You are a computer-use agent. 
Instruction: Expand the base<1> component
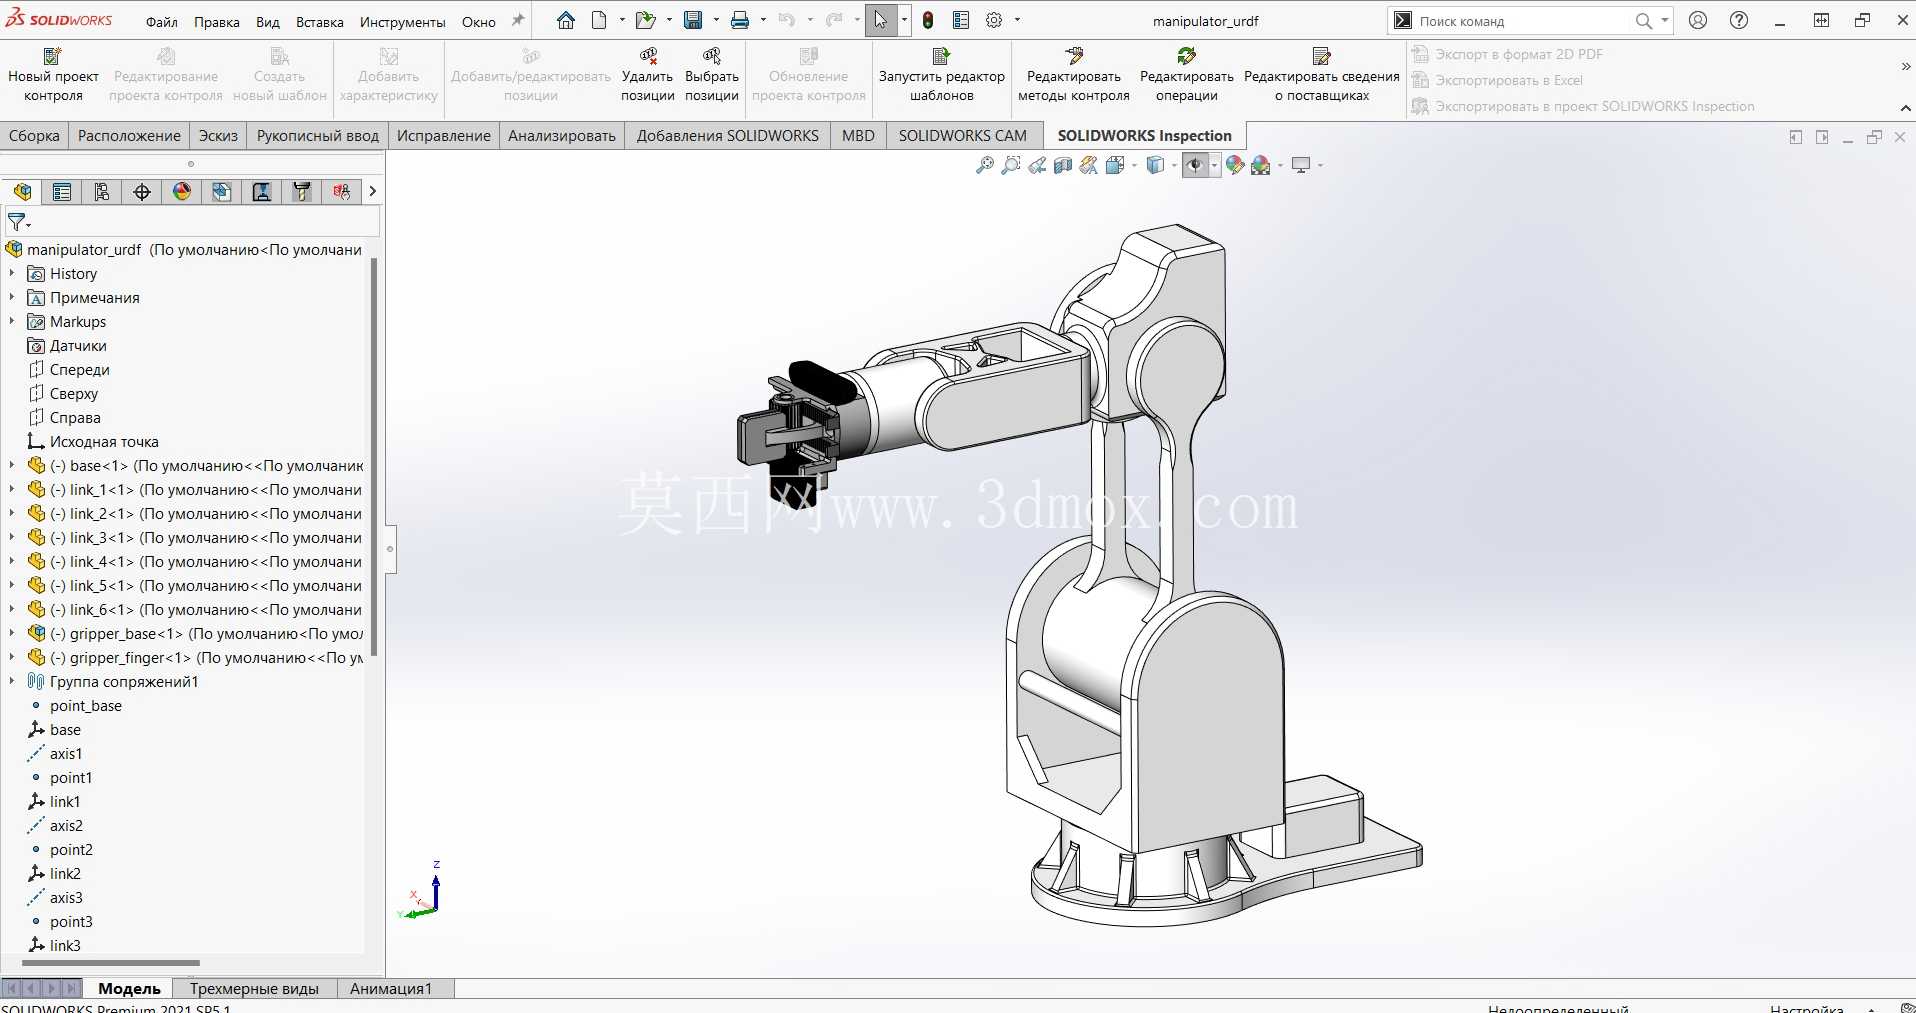tap(12, 465)
